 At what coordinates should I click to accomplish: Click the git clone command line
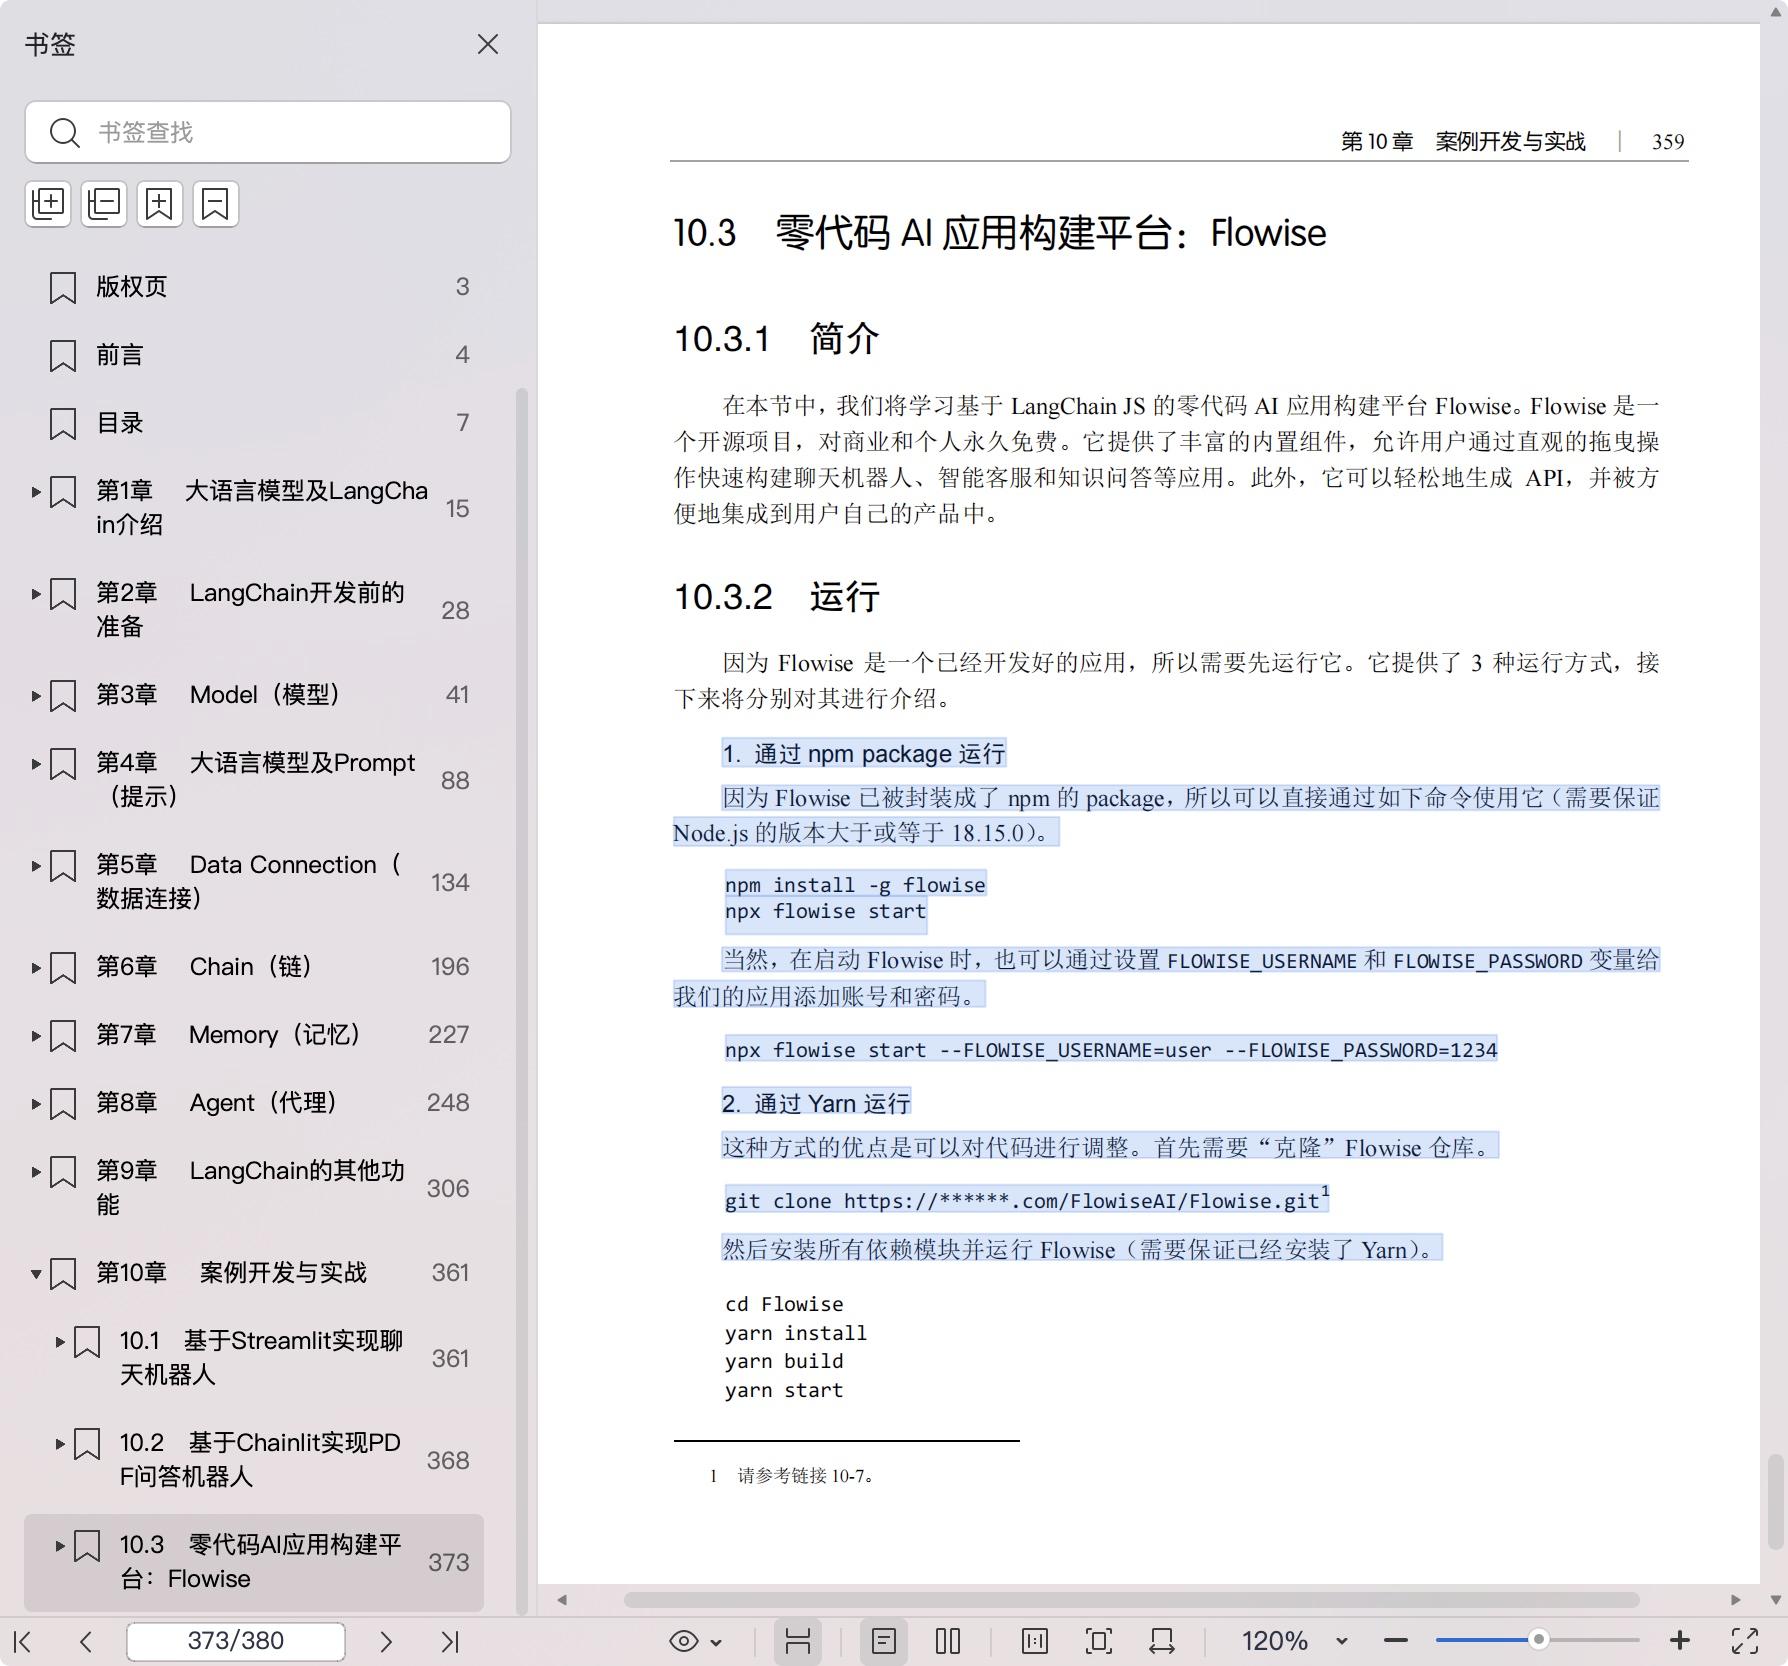tap(1027, 1199)
